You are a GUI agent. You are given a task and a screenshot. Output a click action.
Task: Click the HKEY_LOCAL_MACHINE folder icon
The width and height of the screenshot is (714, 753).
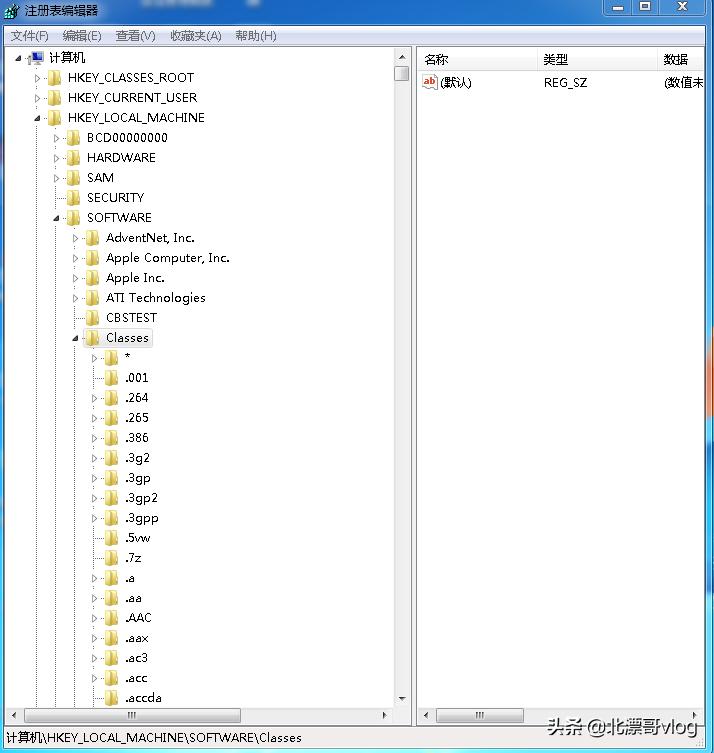pyautogui.click(x=55, y=118)
